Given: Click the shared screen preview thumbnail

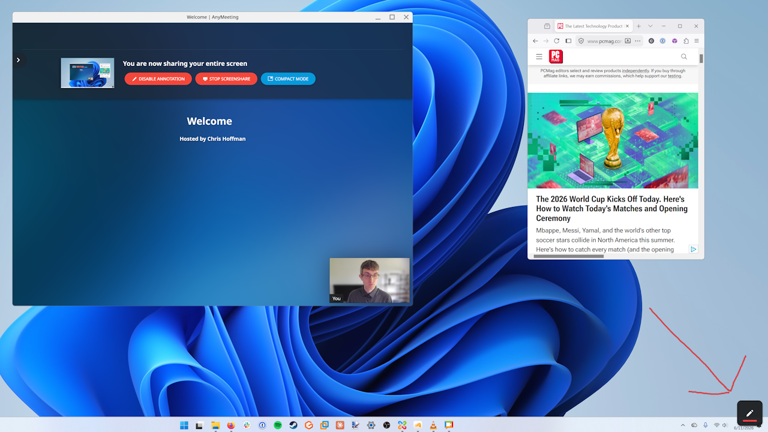Looking at the screenshot, I should click(87, 73).
